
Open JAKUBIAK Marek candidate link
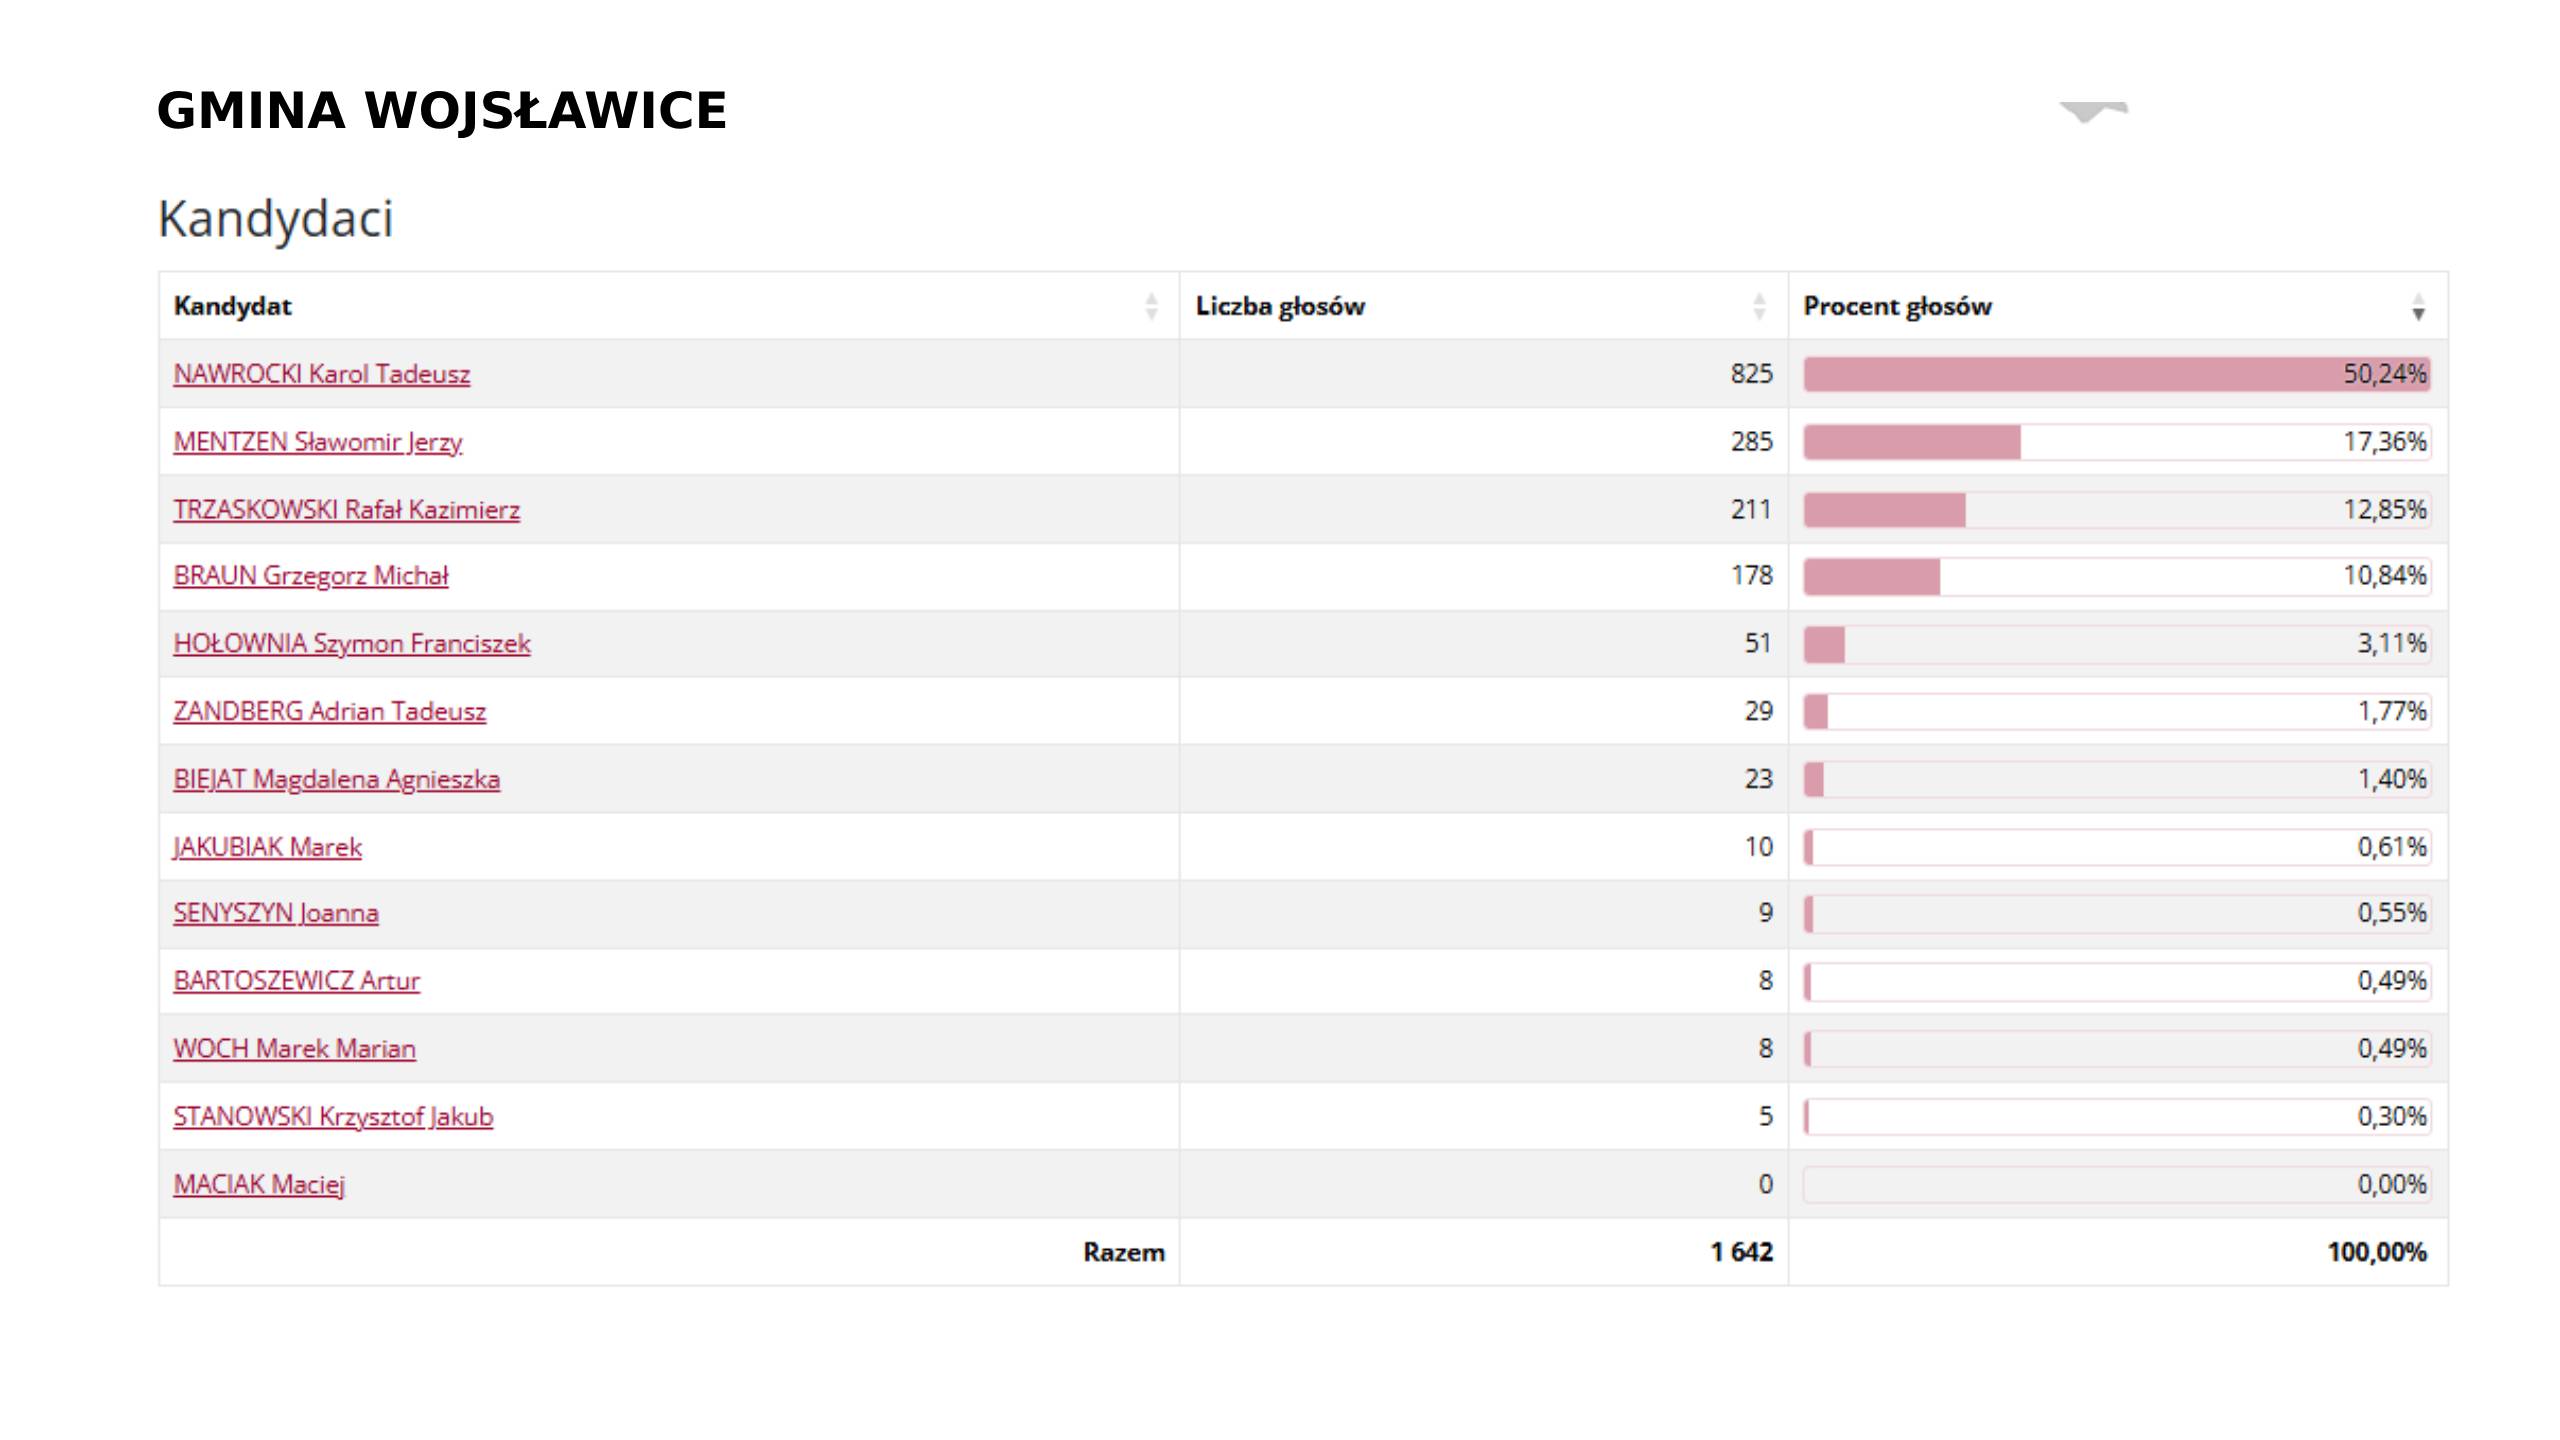pos(267,848)
